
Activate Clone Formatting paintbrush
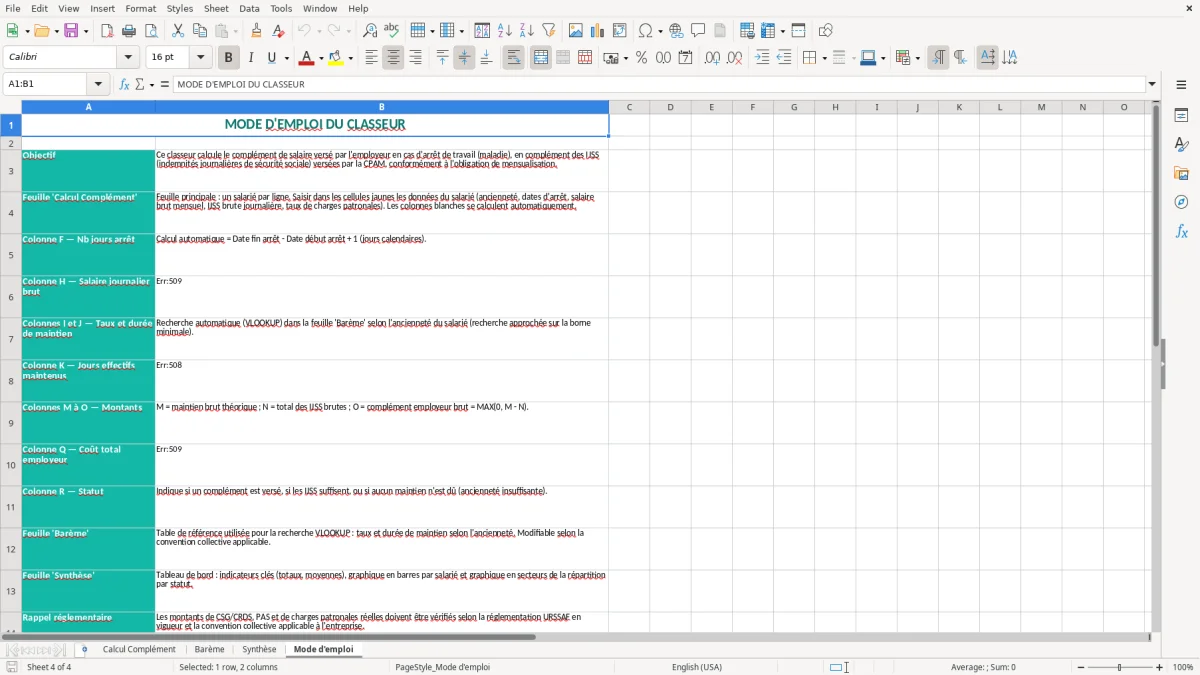[256, 31]
